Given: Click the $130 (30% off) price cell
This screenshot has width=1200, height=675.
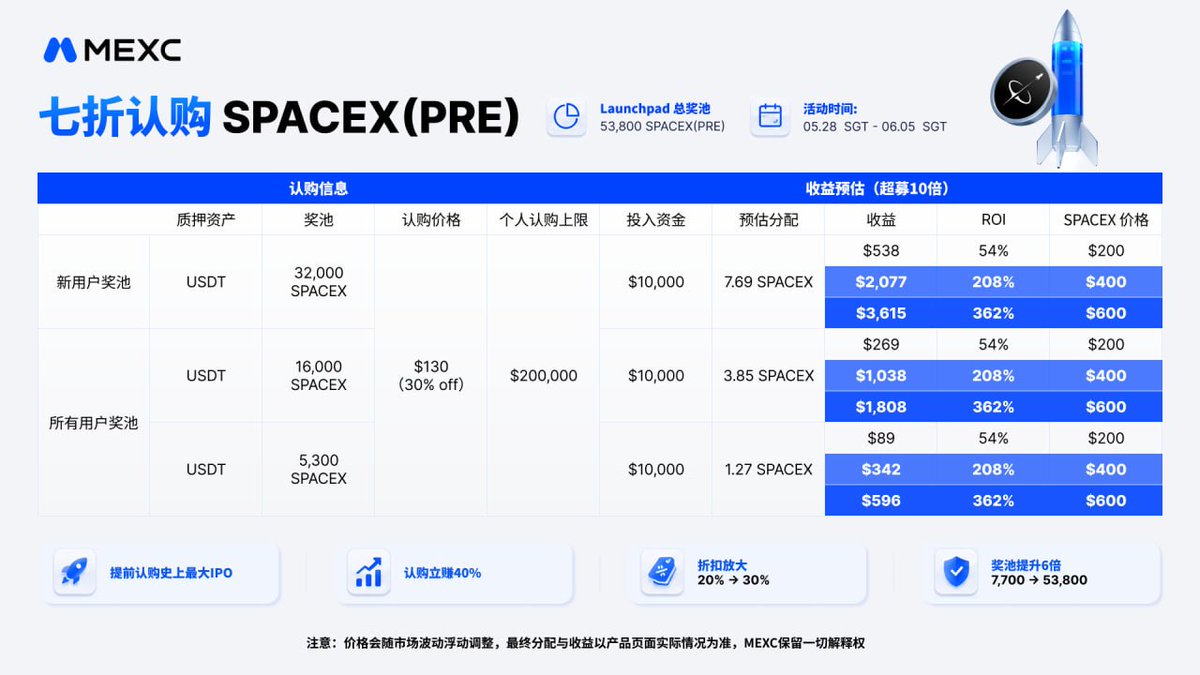Looking at the screenshot, I should pyautogui.click(x=431, y=376).
